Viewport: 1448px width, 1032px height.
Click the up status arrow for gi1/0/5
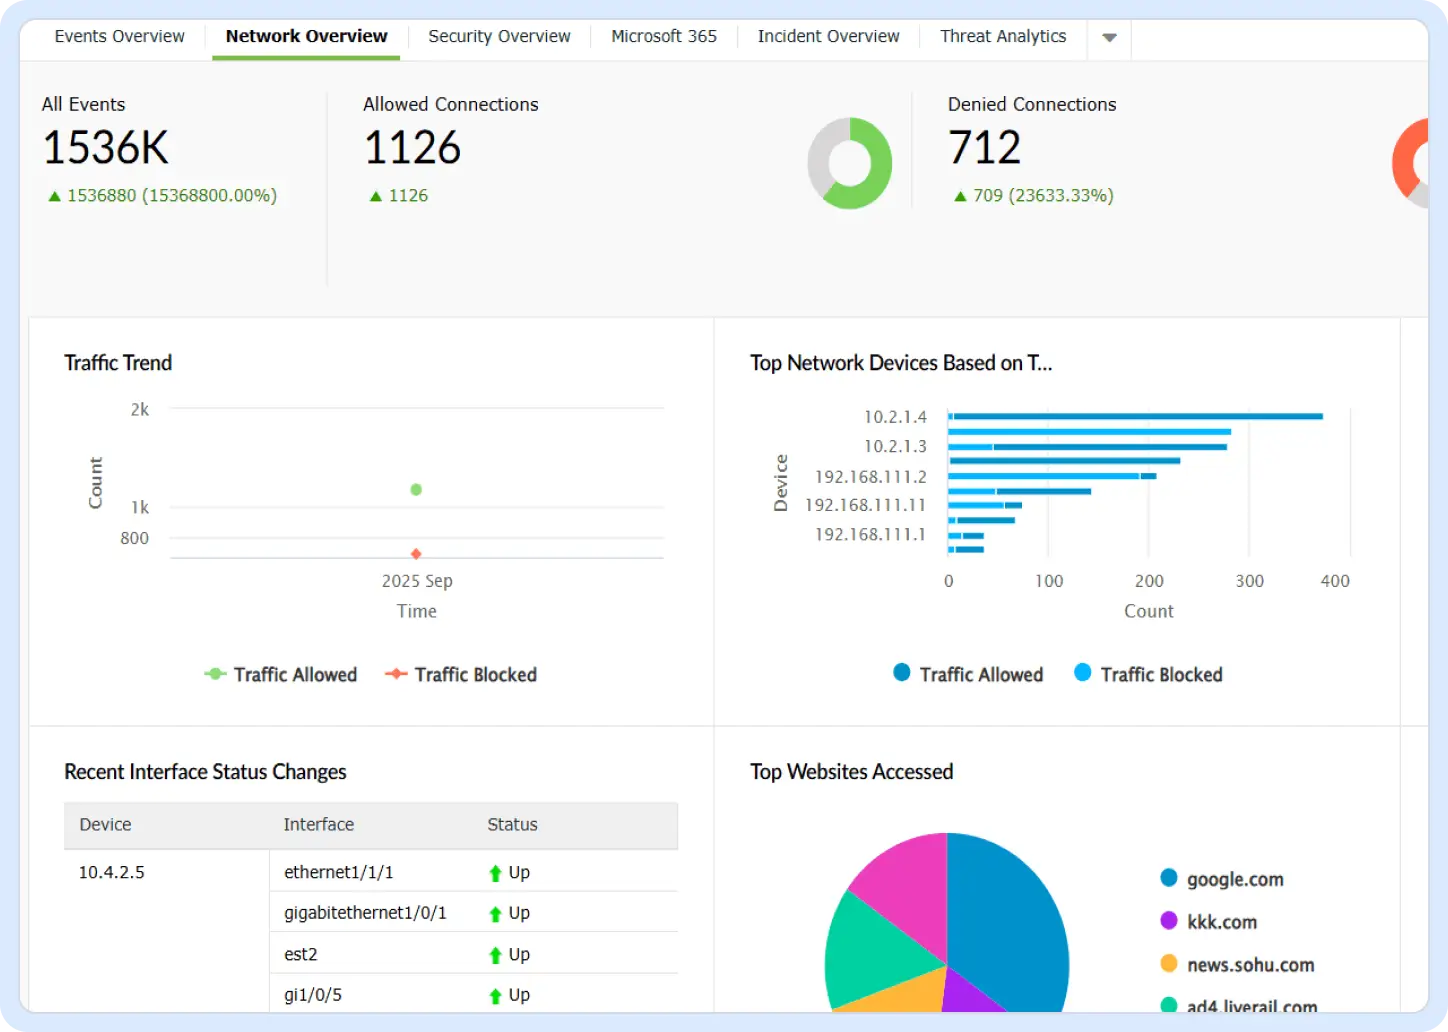coord(495,996)
